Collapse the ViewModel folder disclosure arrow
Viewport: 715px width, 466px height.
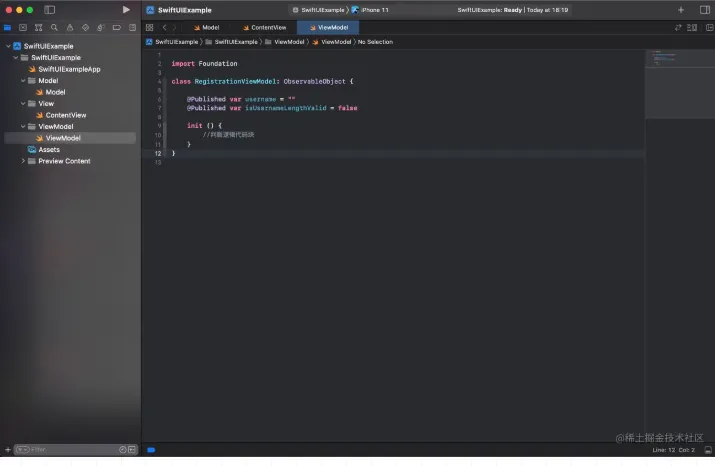click(23, 126)
